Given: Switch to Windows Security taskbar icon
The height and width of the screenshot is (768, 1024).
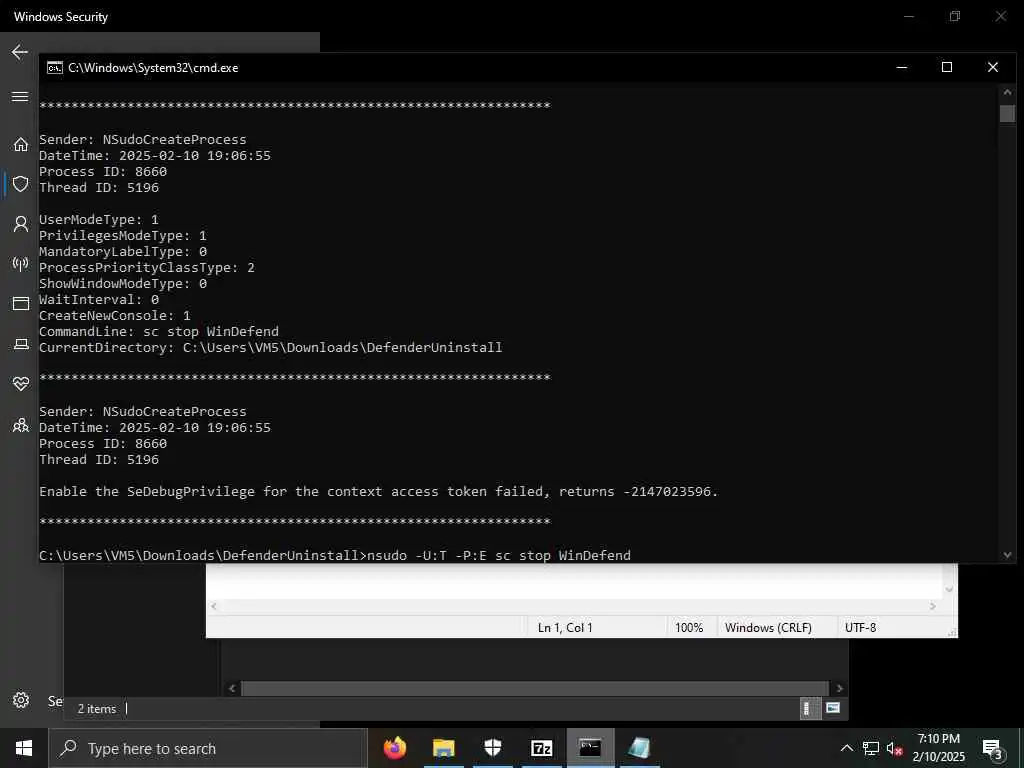Looking at the screenshot, I should [x=493, y=748].
